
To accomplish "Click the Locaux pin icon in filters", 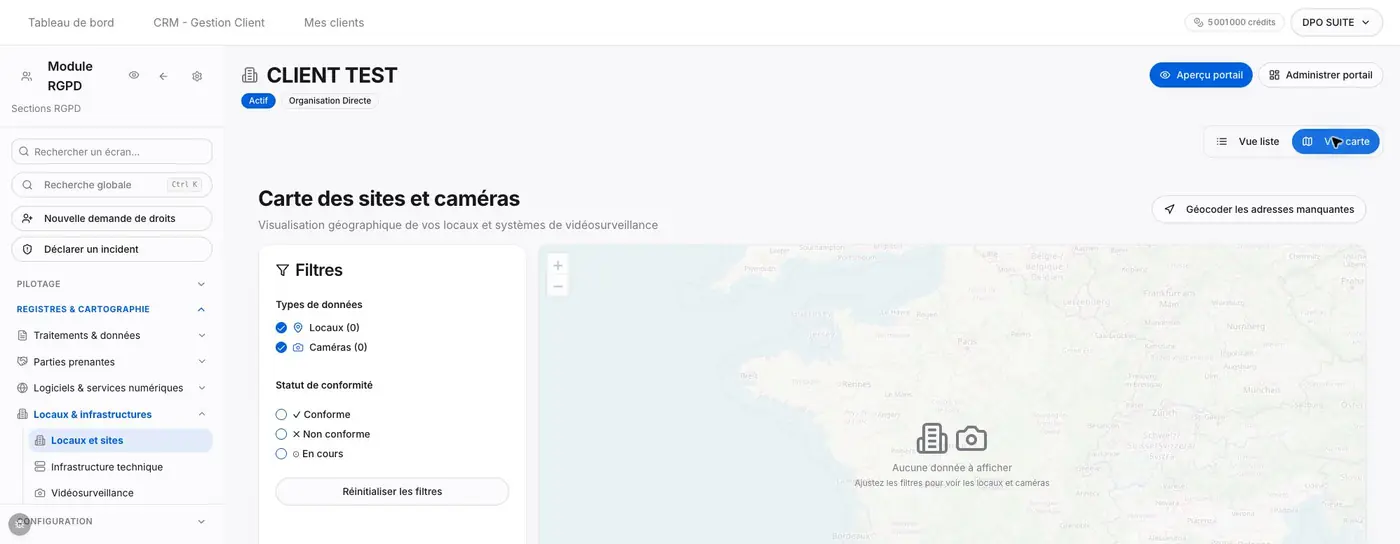I will coord(297,328).
